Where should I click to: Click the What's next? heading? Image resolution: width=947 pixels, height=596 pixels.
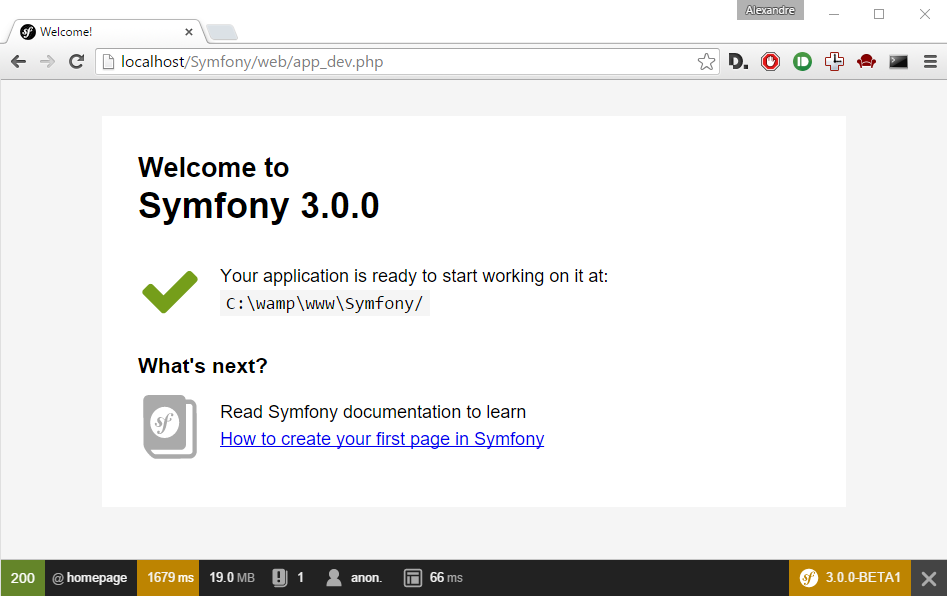pos(202,366)
